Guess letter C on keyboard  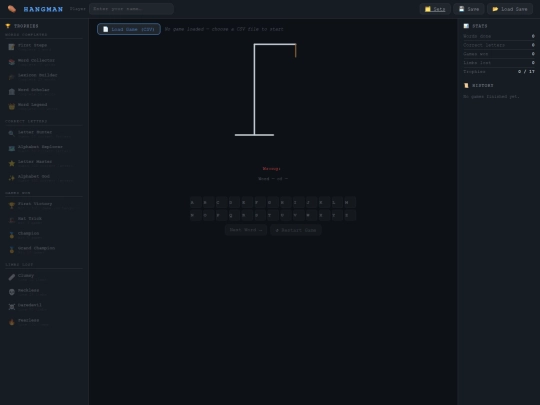(221, 202)
